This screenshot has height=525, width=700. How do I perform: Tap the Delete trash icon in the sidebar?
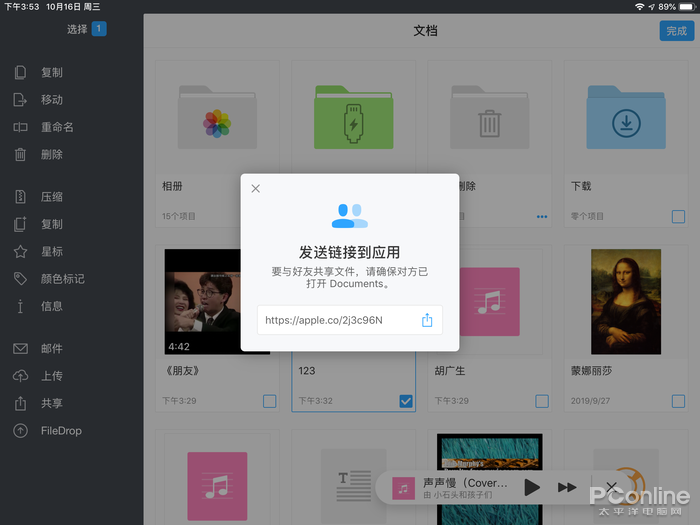(20, 154)
